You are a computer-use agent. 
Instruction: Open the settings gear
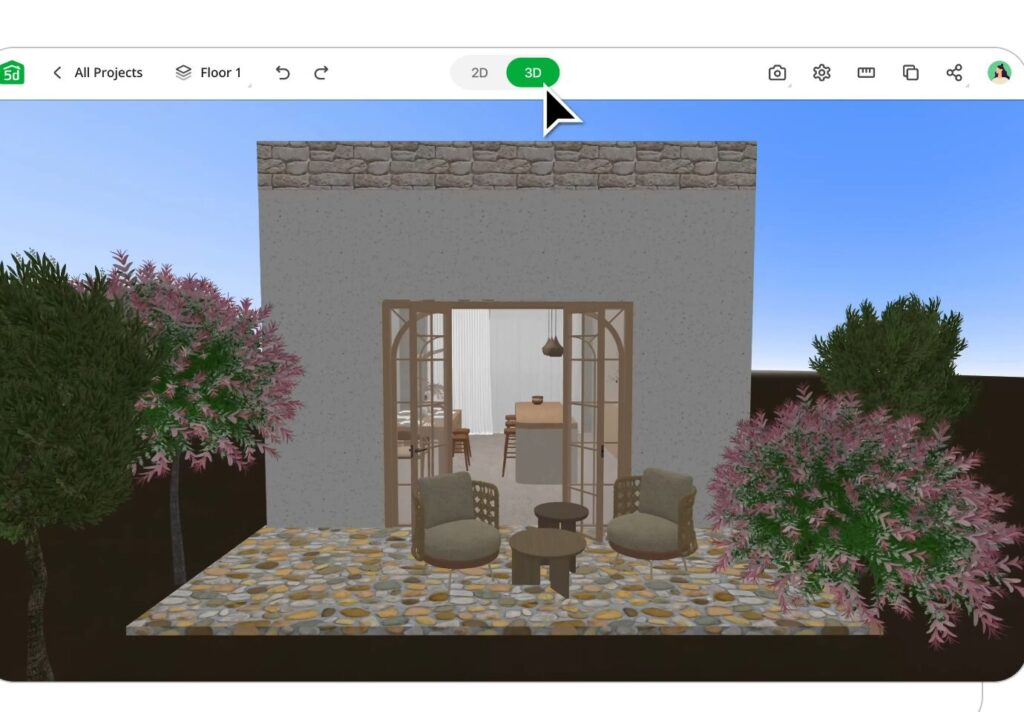821,72
